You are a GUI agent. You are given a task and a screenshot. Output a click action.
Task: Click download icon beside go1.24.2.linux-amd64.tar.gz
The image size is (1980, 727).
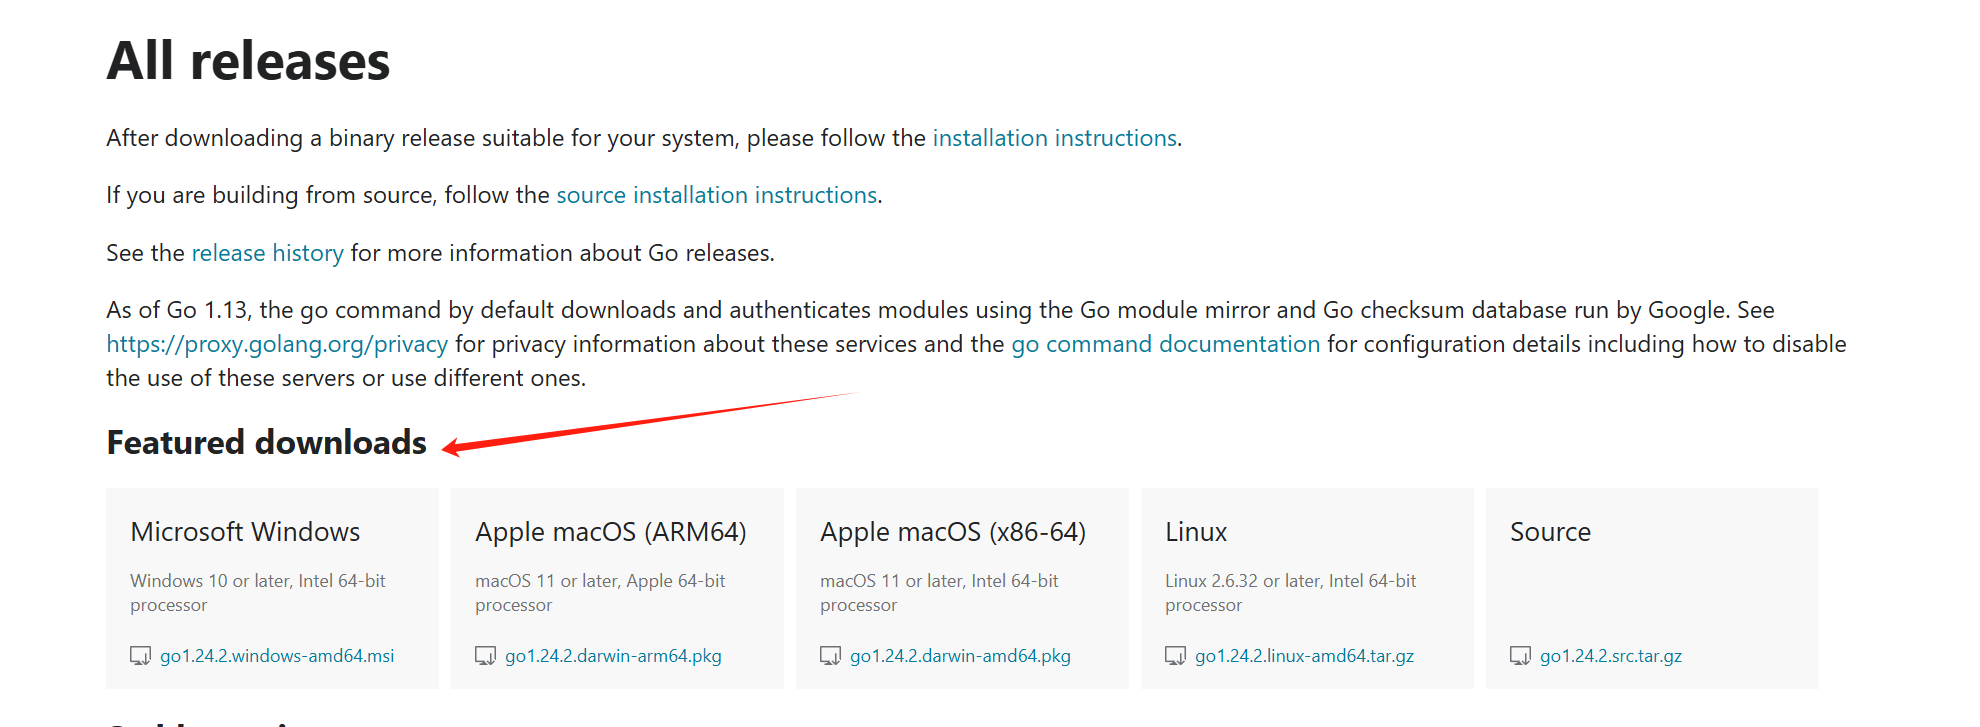coord(1175,656)
